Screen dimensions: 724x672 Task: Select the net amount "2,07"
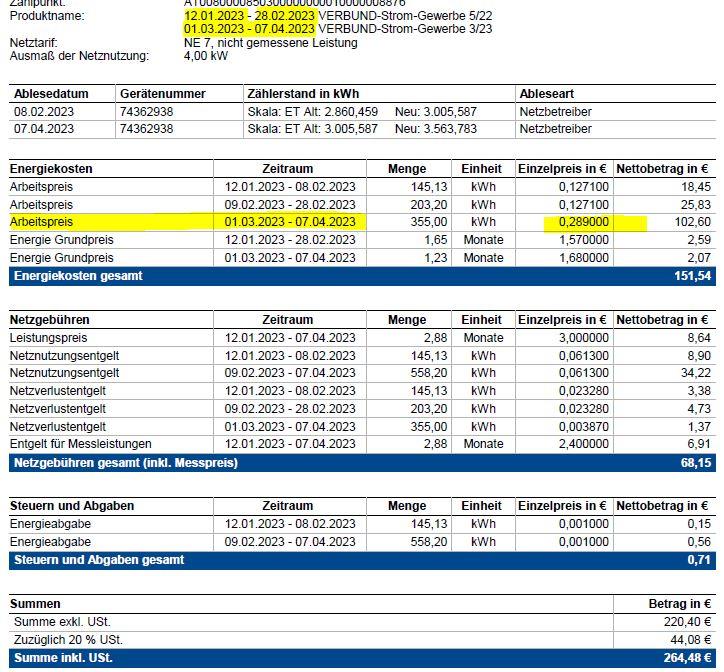pyautogui.click(x=699, y=258)
